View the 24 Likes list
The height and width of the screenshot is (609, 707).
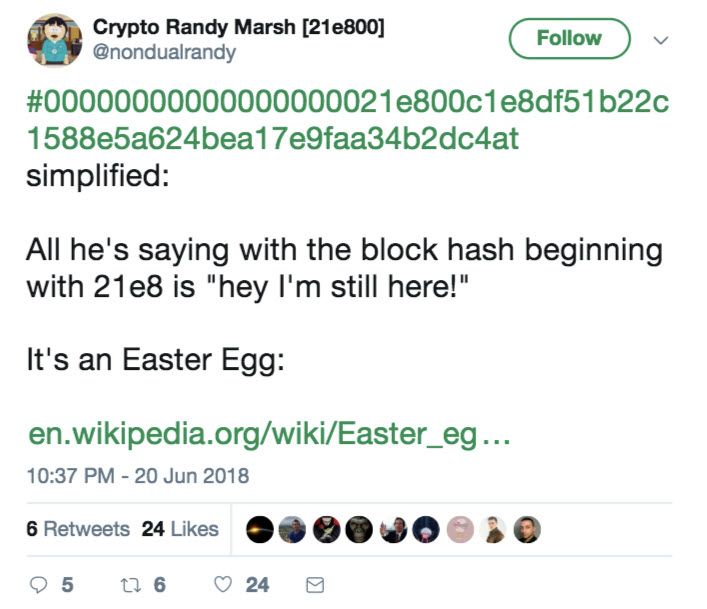[180, 529]
